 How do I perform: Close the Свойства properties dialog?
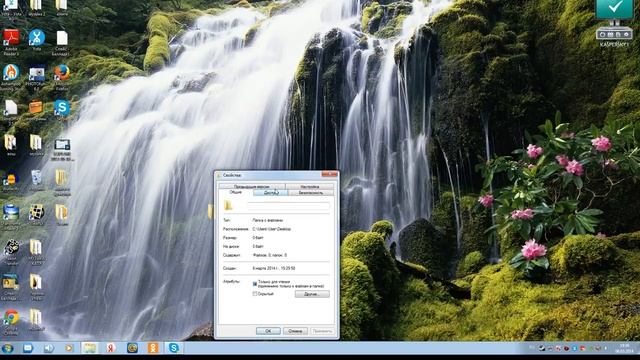click(329, 174)
